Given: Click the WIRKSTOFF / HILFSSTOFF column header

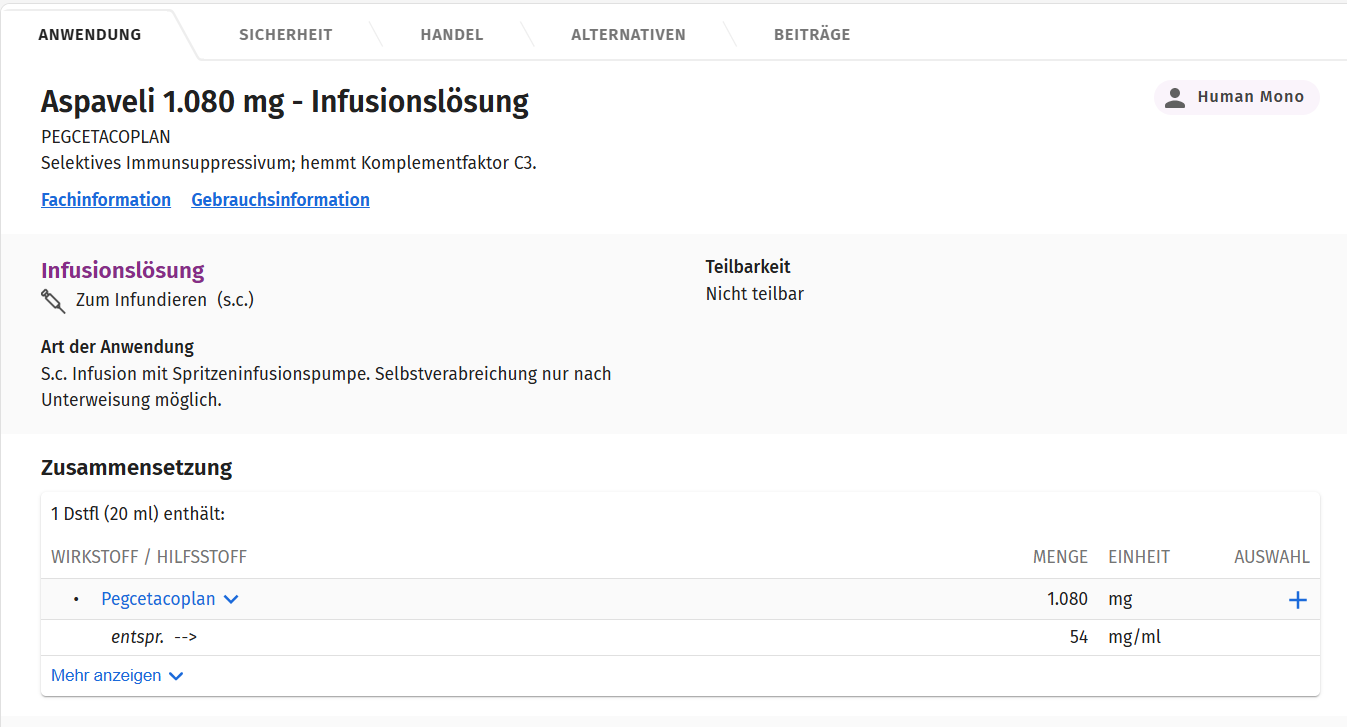Looking at the screenshot, I should click(149, 557).
